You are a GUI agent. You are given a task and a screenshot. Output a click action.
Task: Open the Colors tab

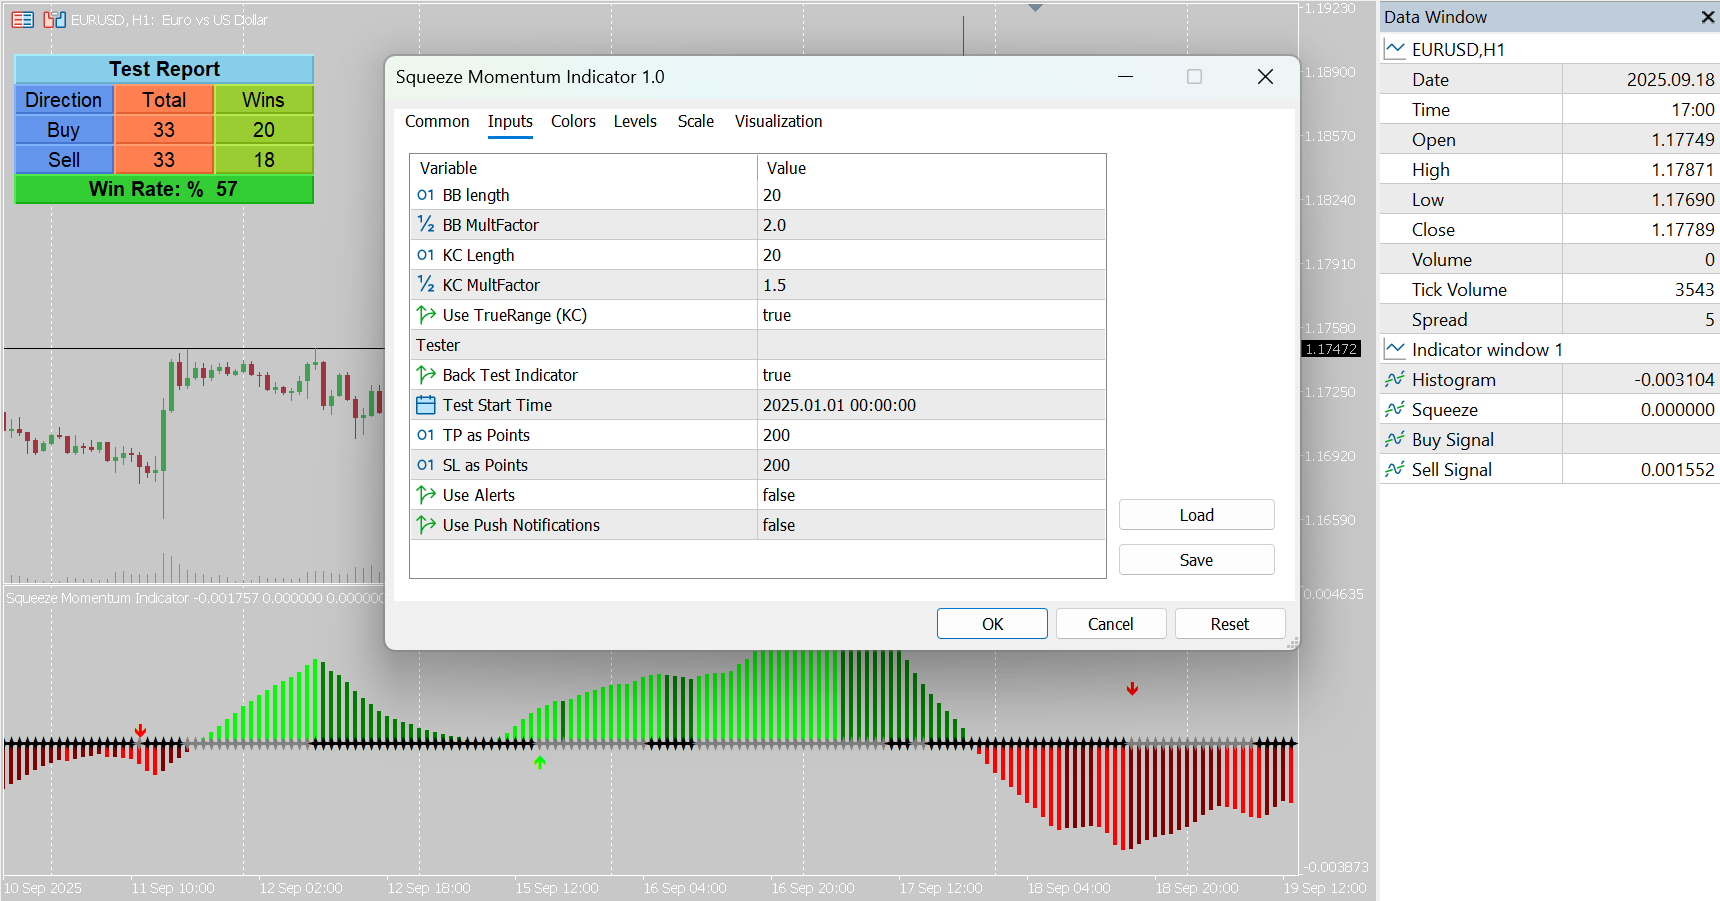[573, 121]
